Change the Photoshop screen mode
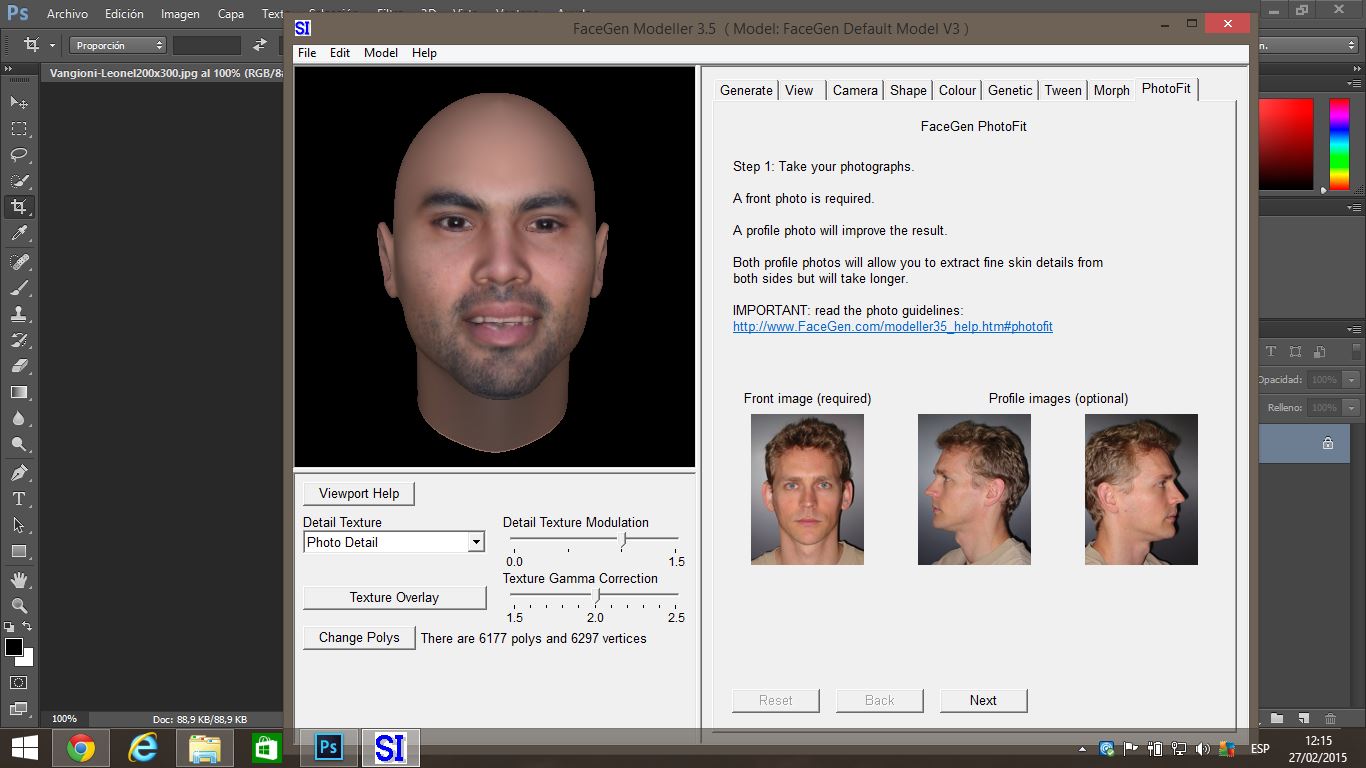This screenshot has height=768, width=1366. [x=19, y=709]
